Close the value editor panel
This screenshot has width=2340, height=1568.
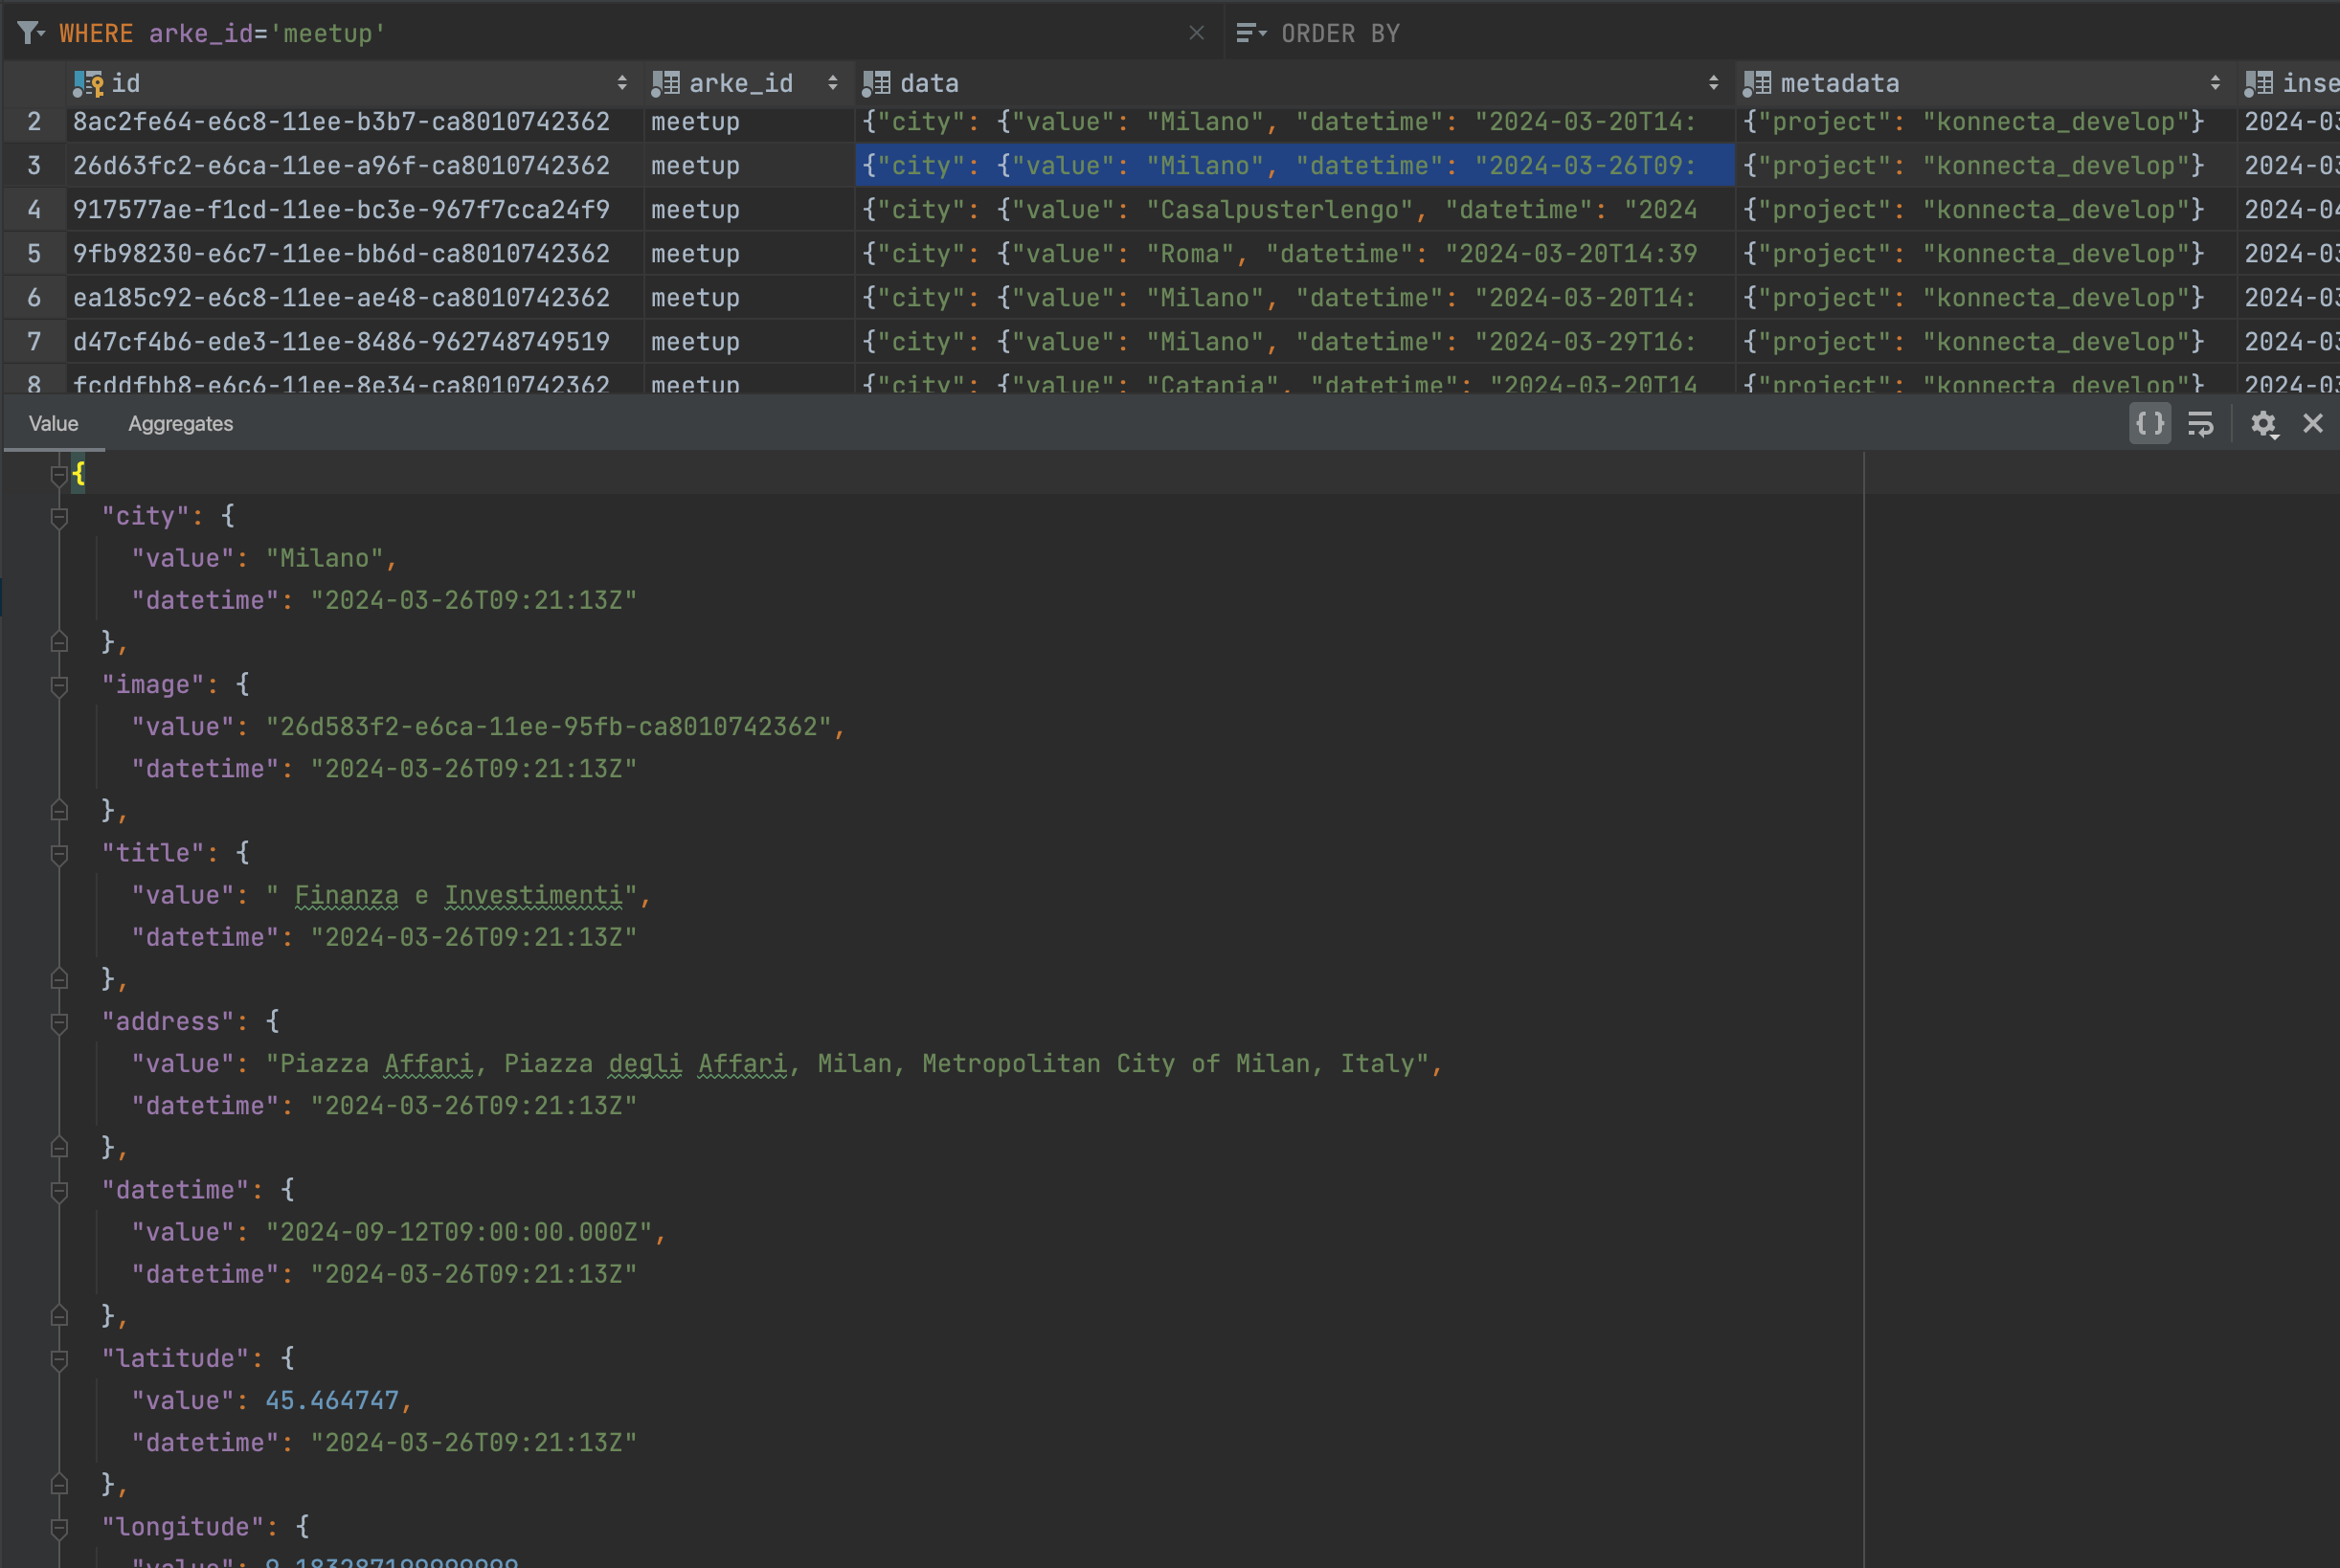coord(2313,424)
